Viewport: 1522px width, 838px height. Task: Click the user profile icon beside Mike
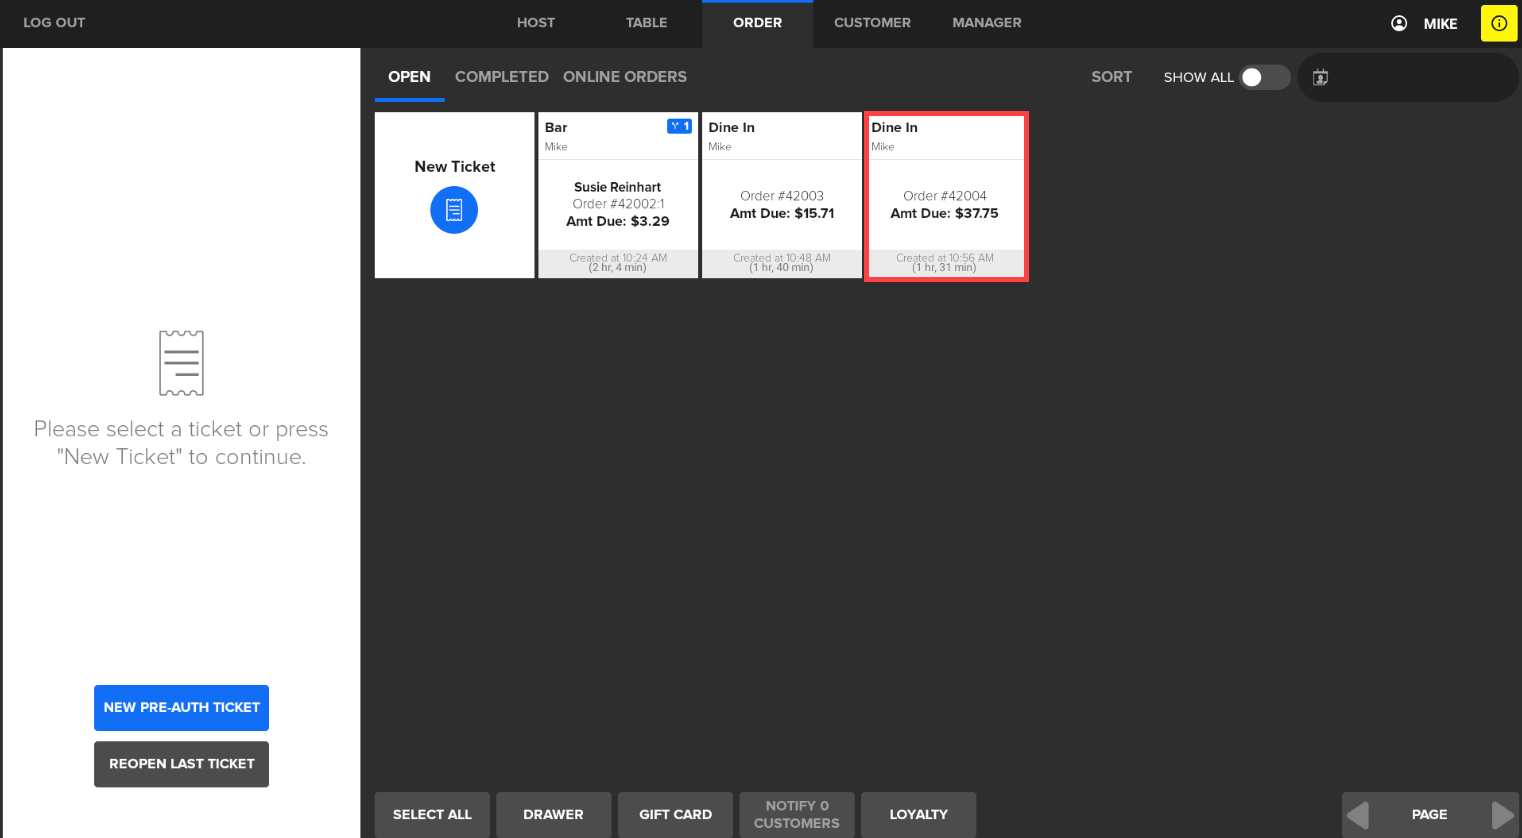[x=1399, y=23]
